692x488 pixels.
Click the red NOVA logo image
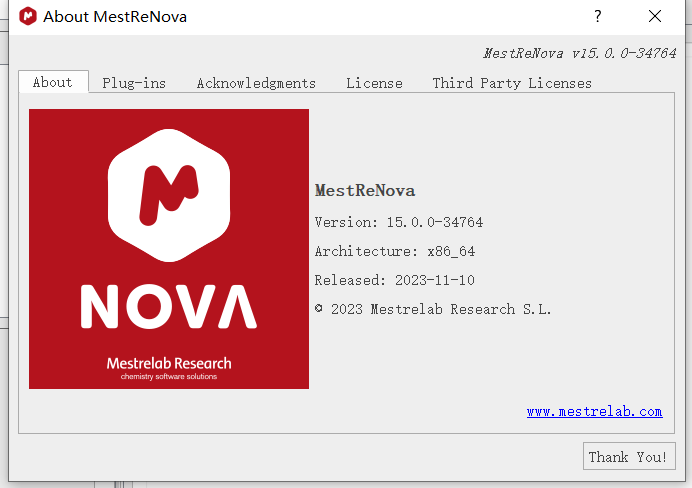(x=169, y=249)
